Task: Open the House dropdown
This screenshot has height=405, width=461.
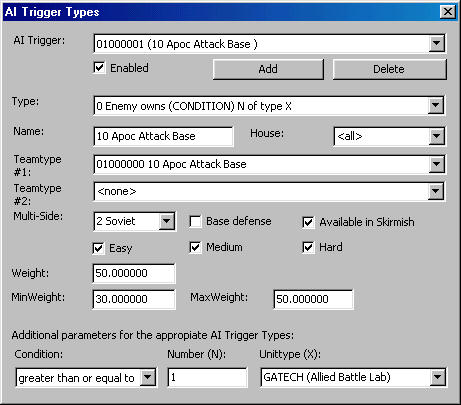Action: tap(436, 136)
